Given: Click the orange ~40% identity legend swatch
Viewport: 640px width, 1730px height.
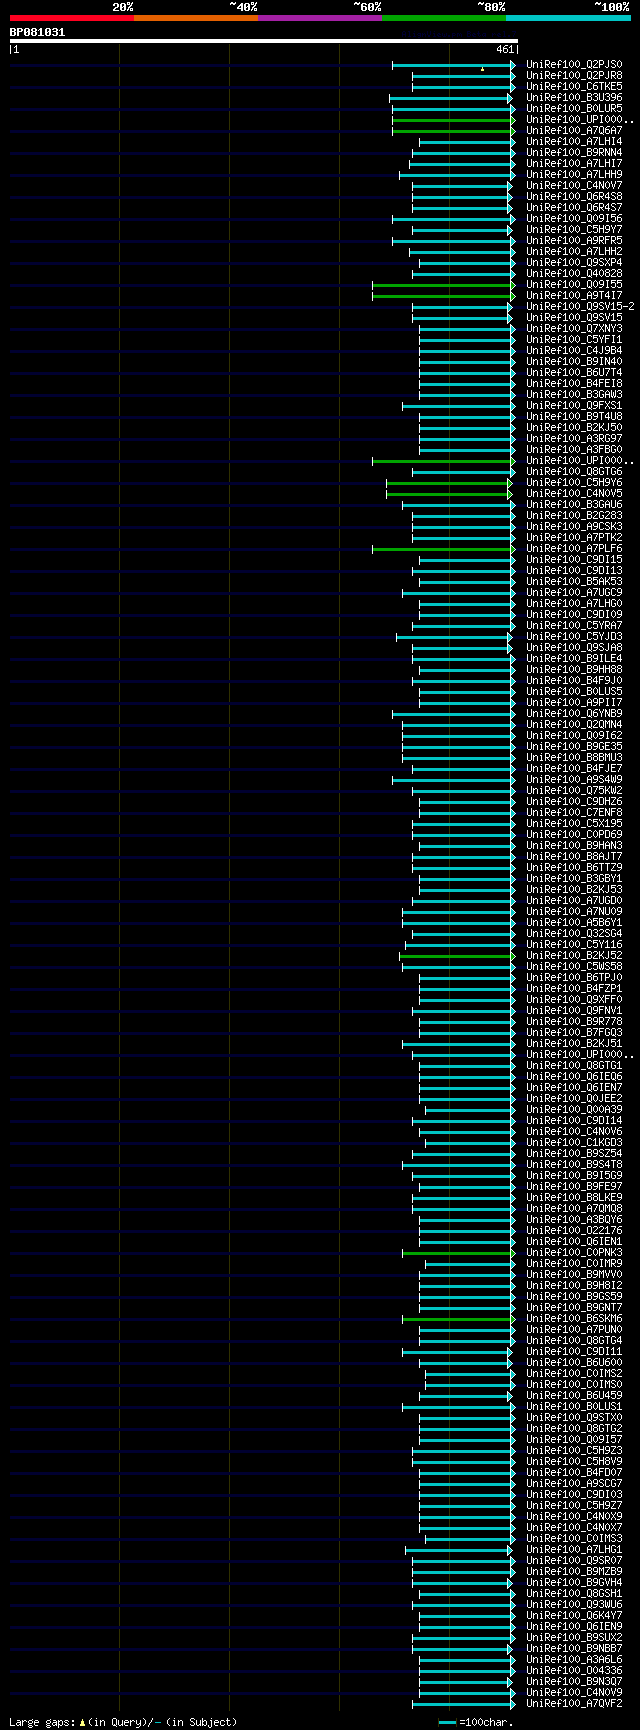Looking at the screenshot, I should tap(196, 18).
